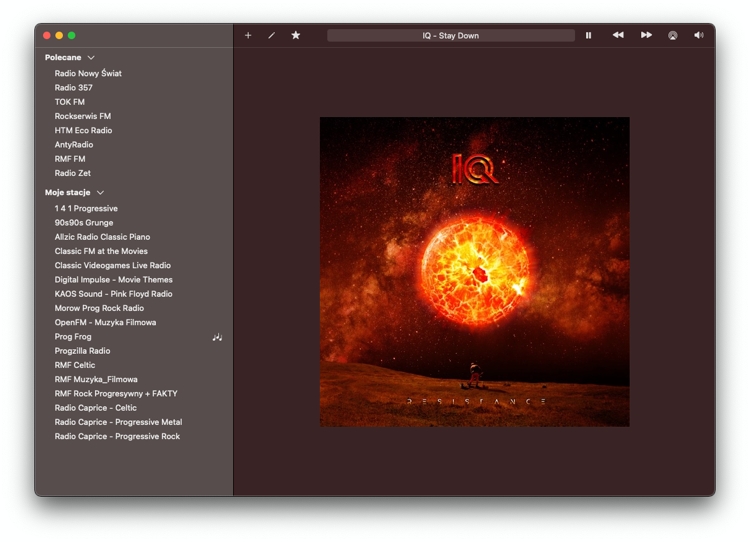Choose RMF Rock Progresywny + FAKTY
This screenshot has height=542, width=750.
click(116, 394)
